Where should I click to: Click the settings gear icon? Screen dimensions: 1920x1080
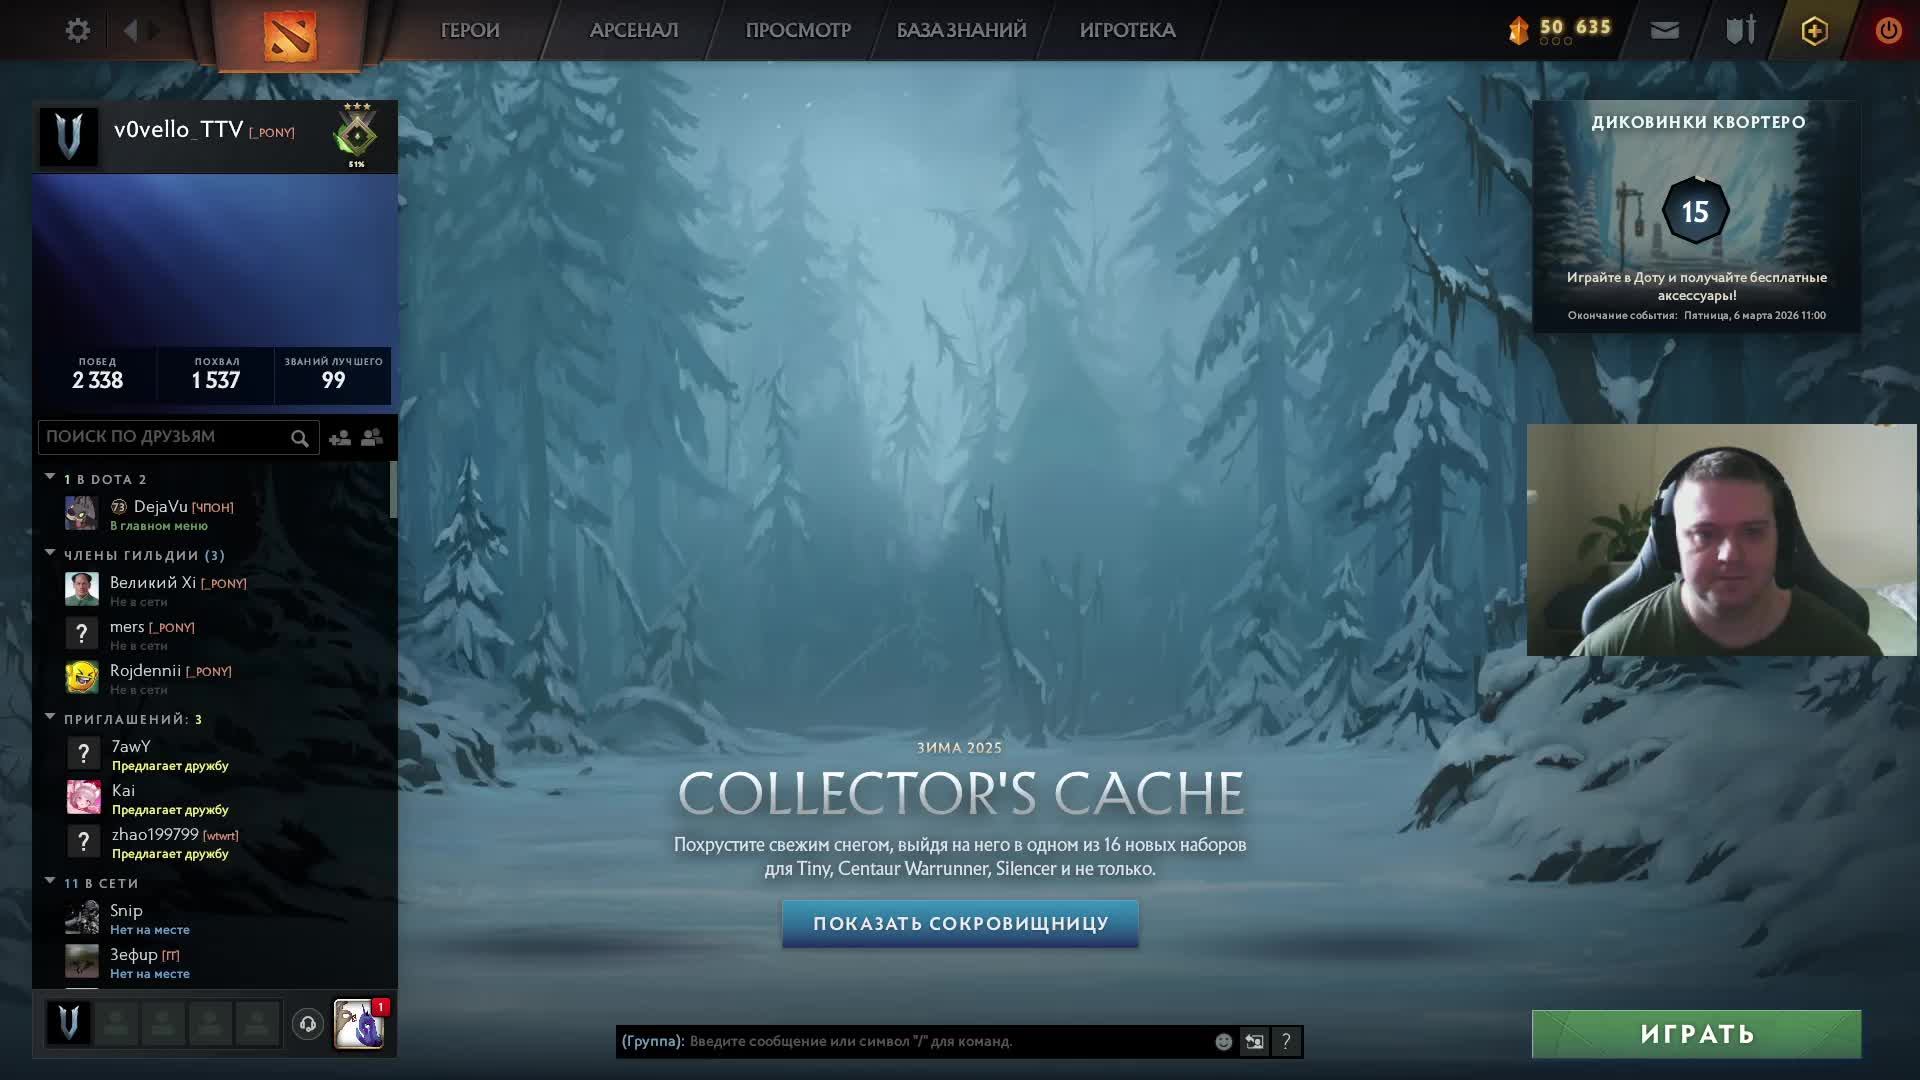click(78, 30)
